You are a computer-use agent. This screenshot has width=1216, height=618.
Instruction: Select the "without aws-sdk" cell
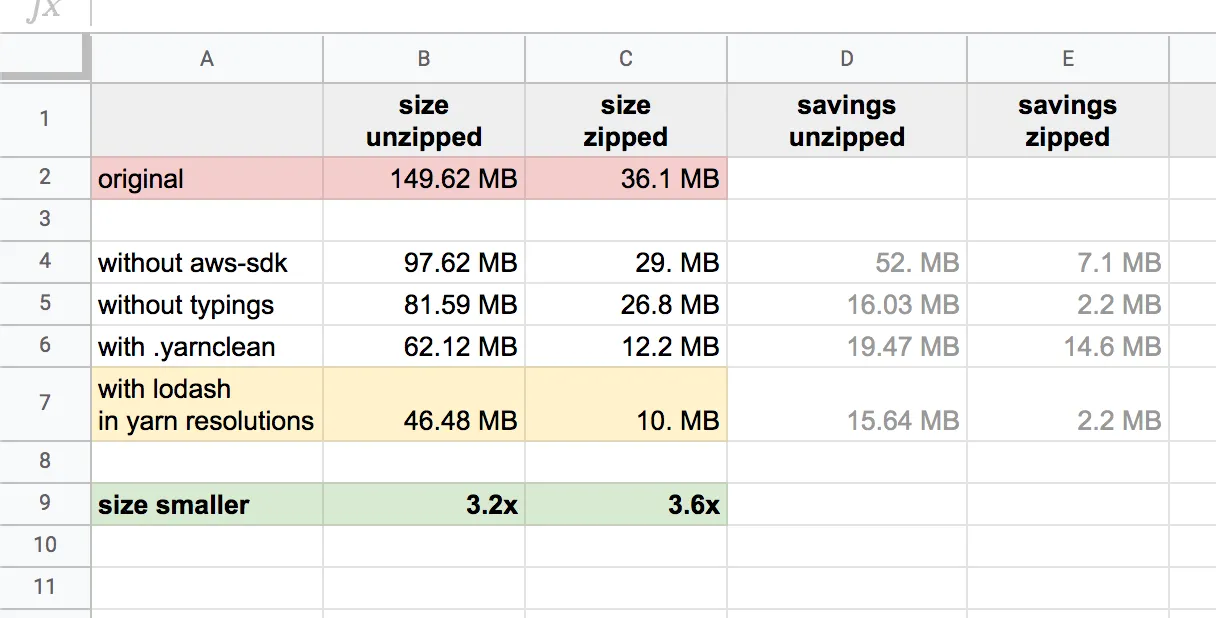click(207, 263)
